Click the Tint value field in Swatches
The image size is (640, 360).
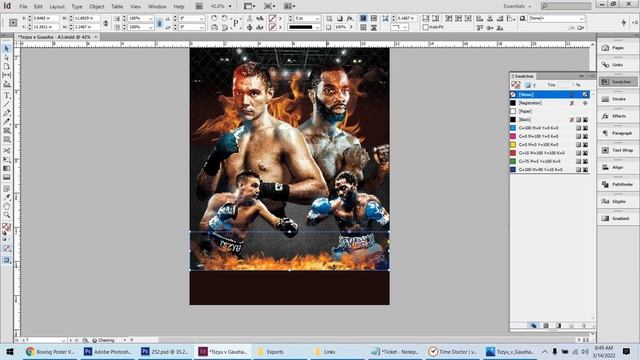(566, 85)
